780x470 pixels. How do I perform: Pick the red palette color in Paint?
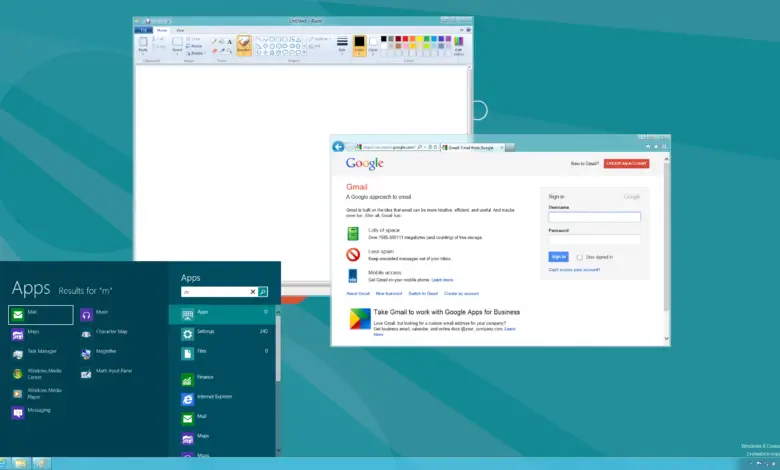pyautogui.click(x=405, y=38)
